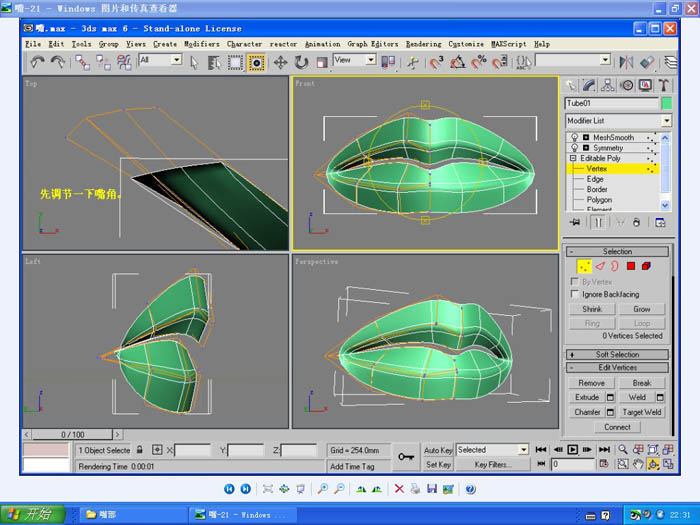Click the key icon for setting keys
The image size is (700, 525).
tap(406, 456)
